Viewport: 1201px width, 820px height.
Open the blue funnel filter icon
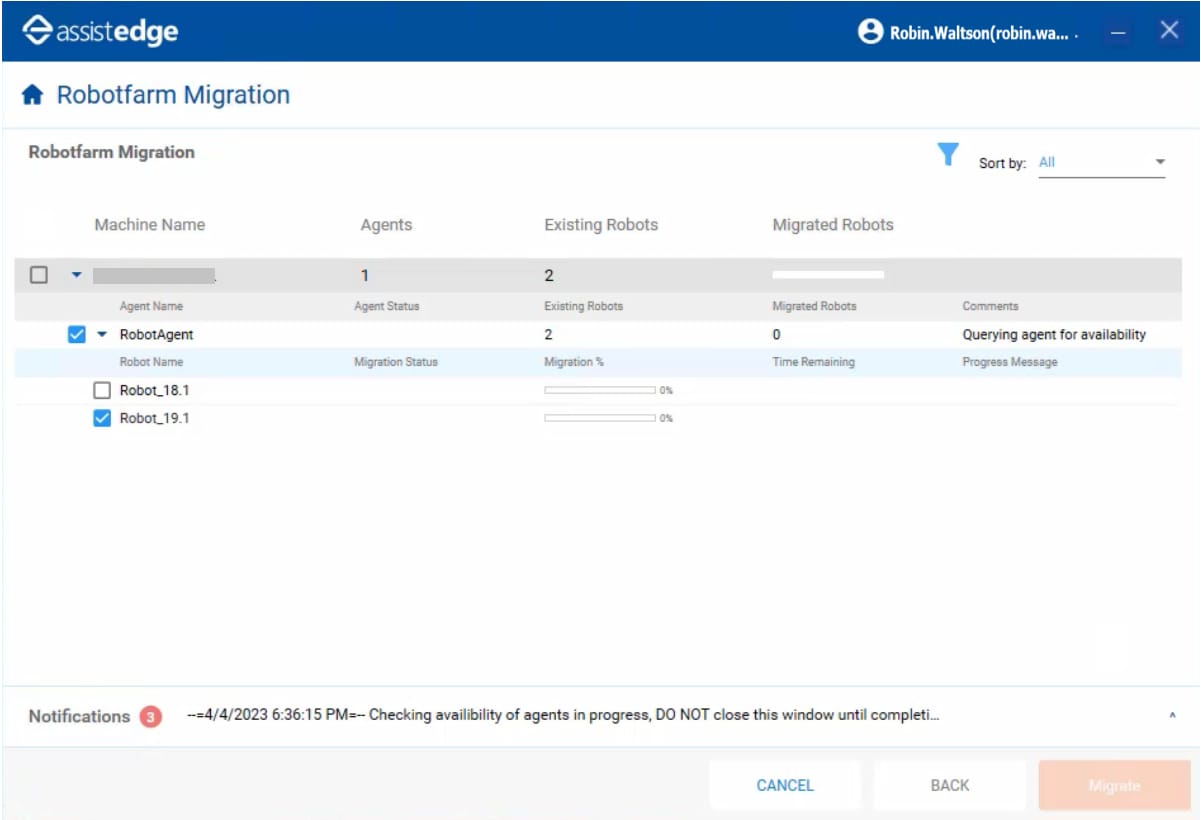pos(947,155)
